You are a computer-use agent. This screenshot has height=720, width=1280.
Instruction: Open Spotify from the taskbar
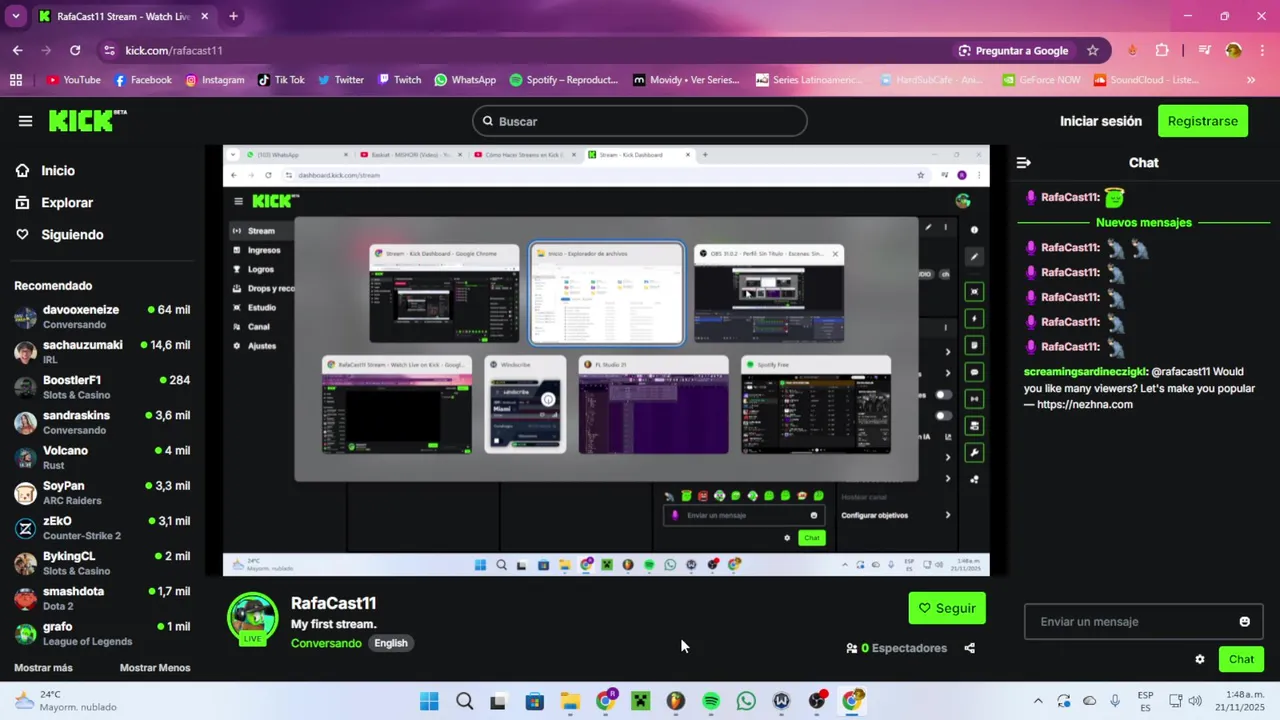711,701
